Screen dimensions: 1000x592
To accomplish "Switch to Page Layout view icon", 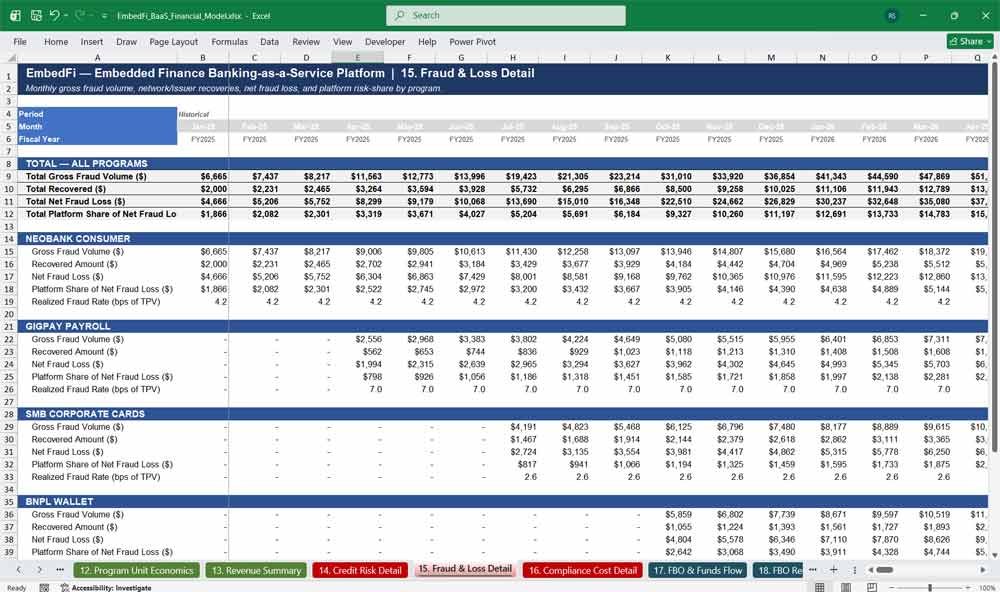I will [846, 587].
